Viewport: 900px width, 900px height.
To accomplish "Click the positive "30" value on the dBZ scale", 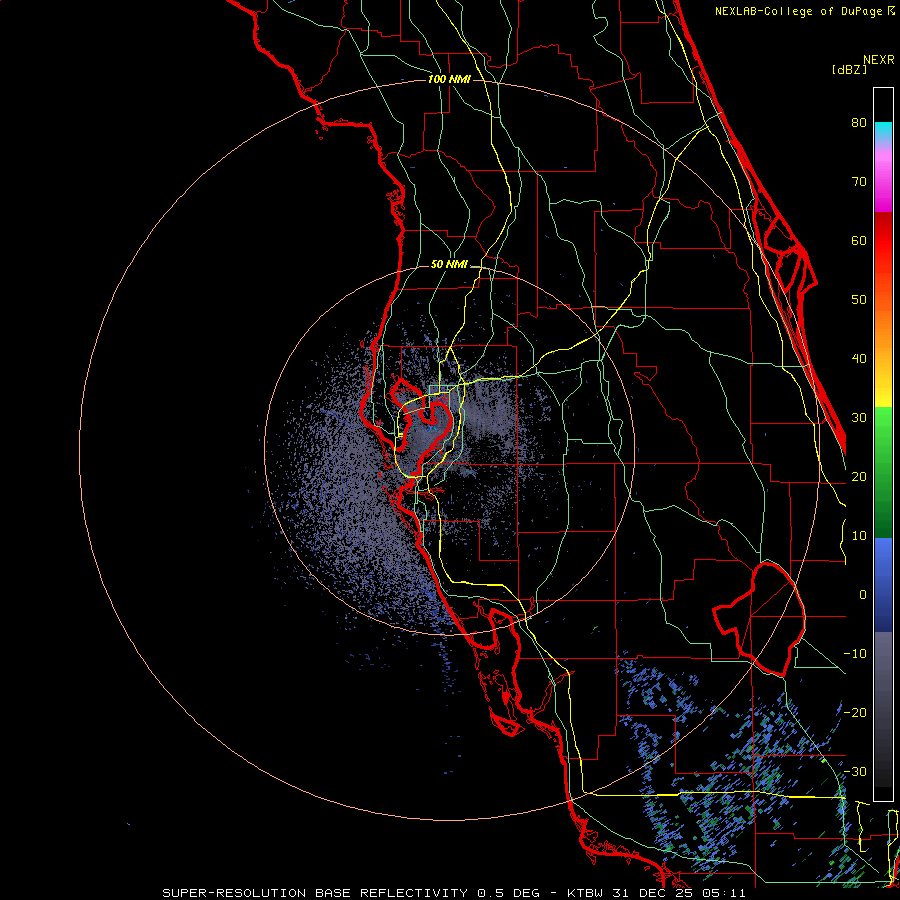I will point(859,417).
